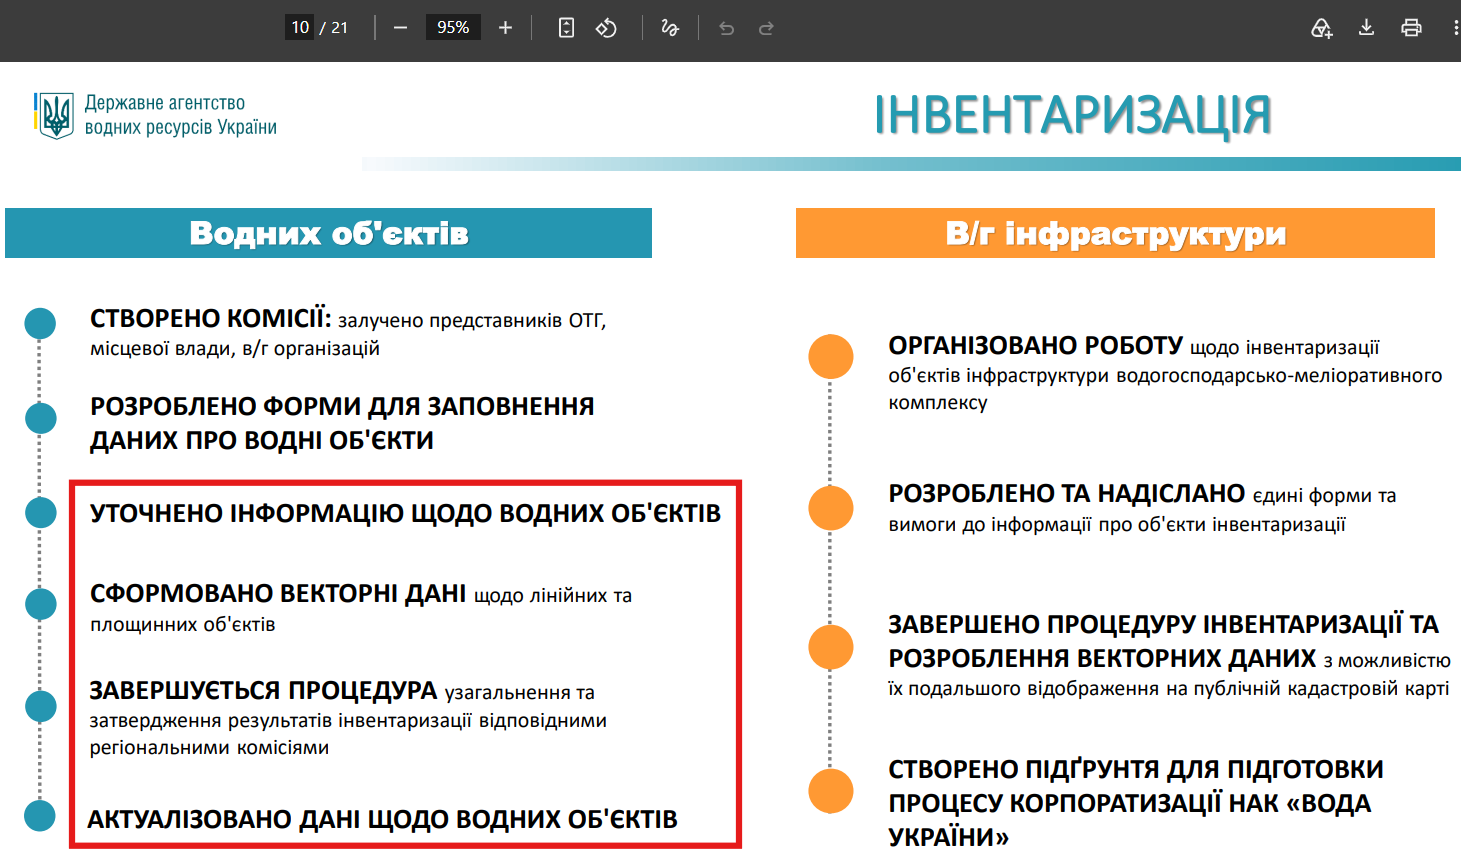Click 'площинних об'єктів' text
The image size is (1461, 865).
183,625
